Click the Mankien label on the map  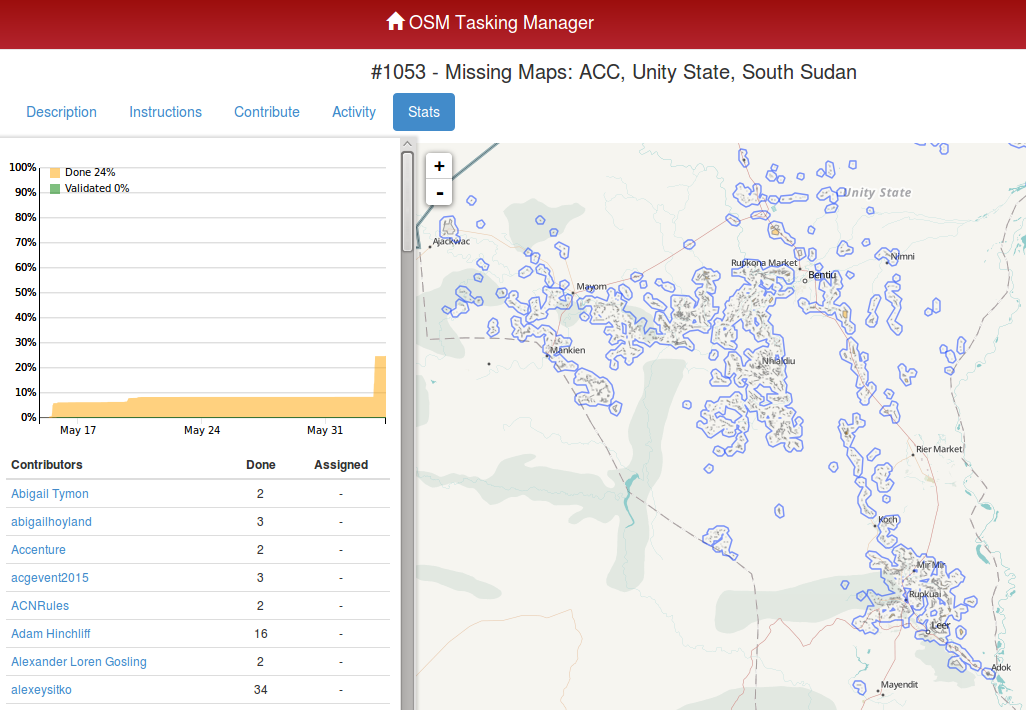point(568,350)
